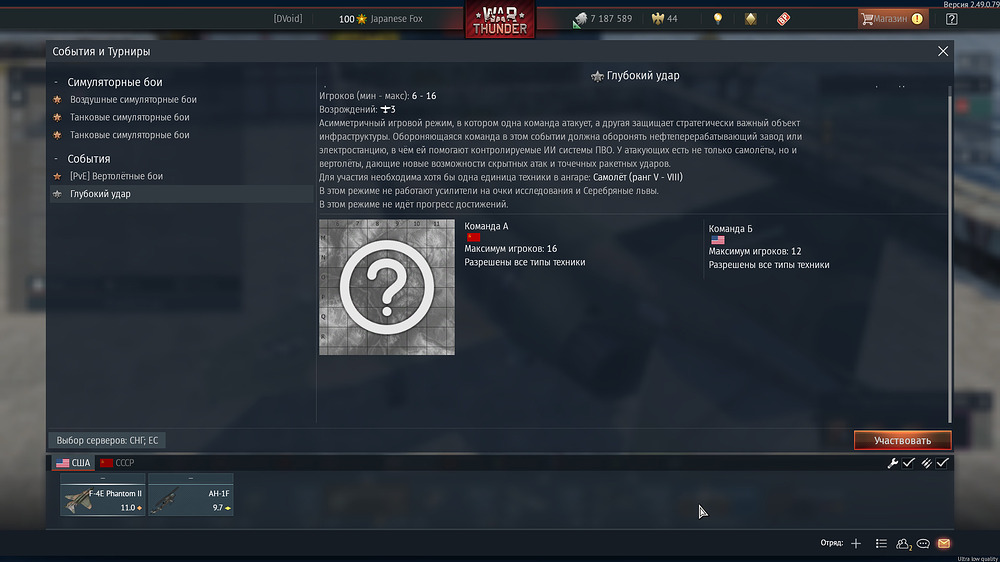1000x562 pixels.
Task: Click the lightbulb hint icon in top bar
Action: (718, 18)
